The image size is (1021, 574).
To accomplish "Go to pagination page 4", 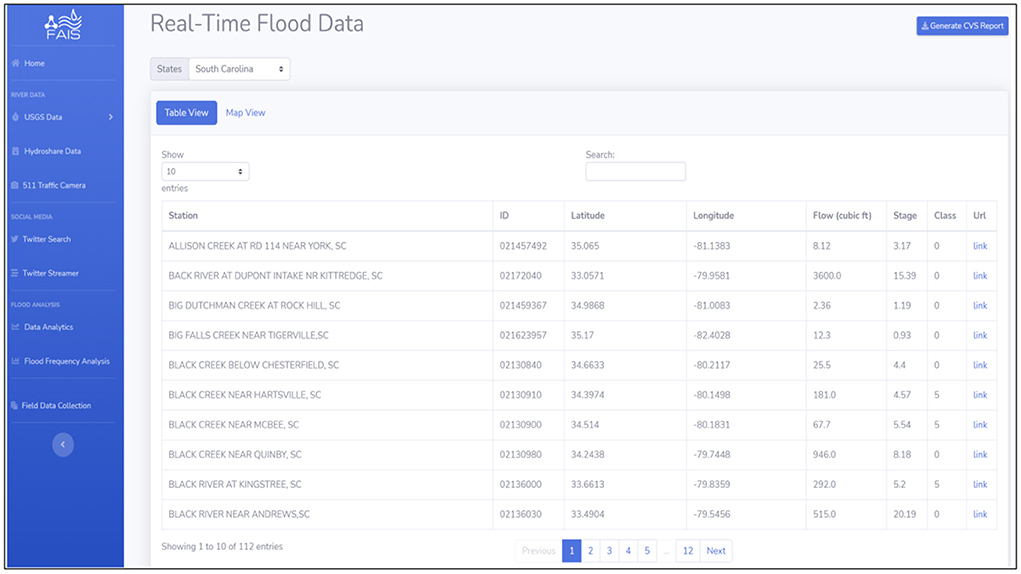I will pyautogui.click(x=628, y=551).
